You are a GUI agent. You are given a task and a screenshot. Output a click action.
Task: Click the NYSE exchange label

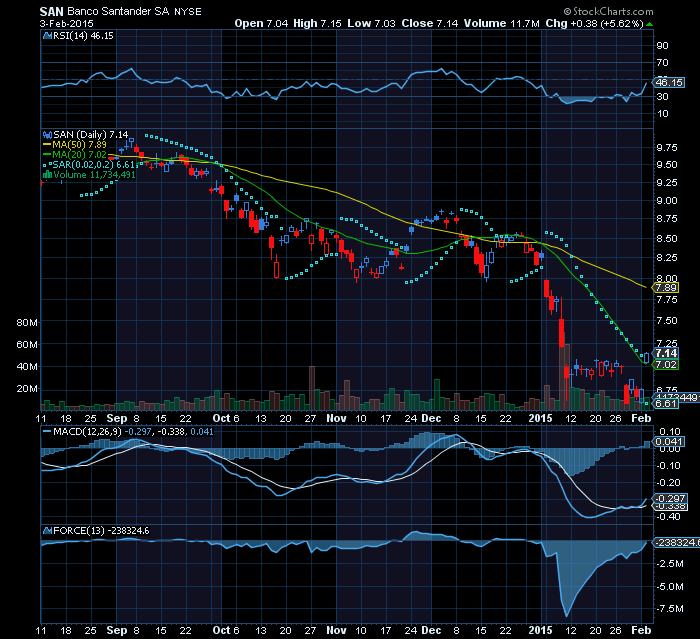pos(188,12)
